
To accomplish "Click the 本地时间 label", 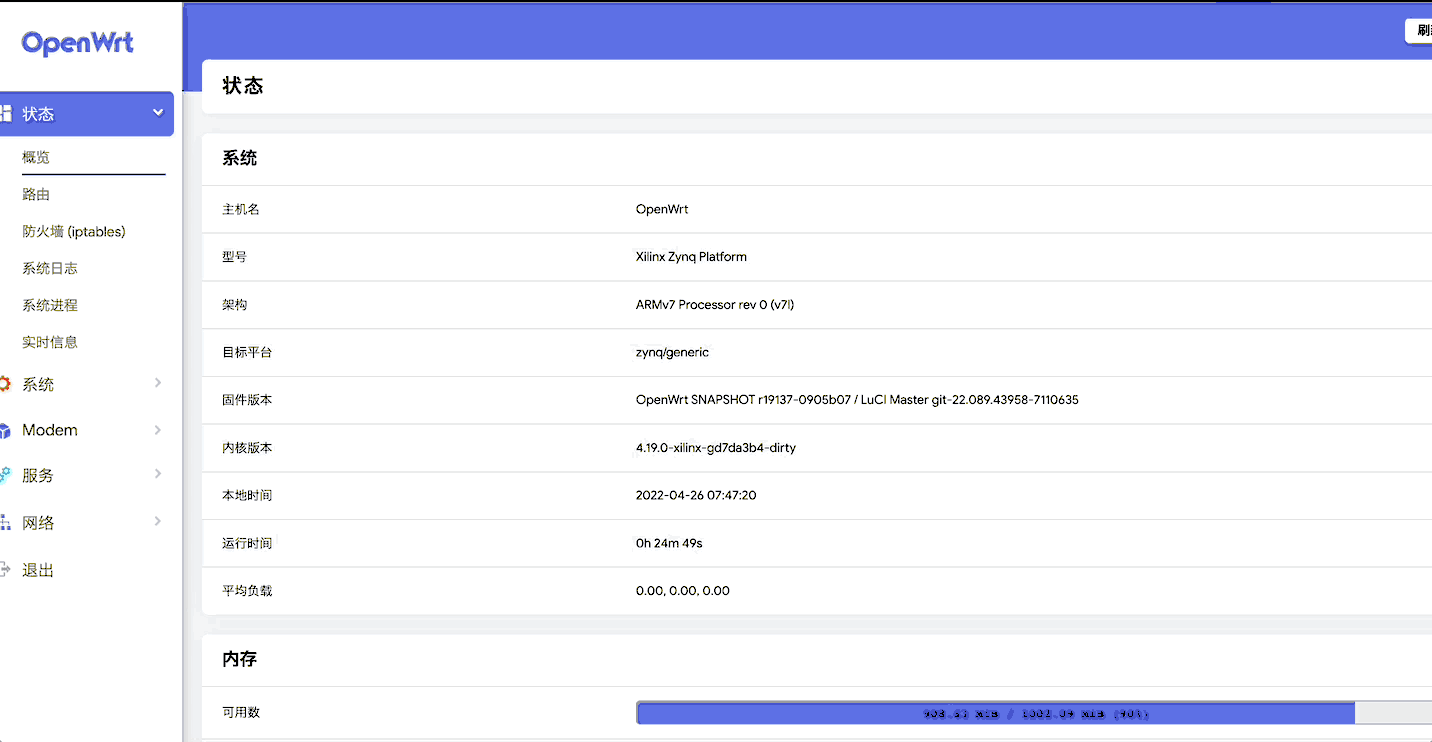I will pos(247,495).
